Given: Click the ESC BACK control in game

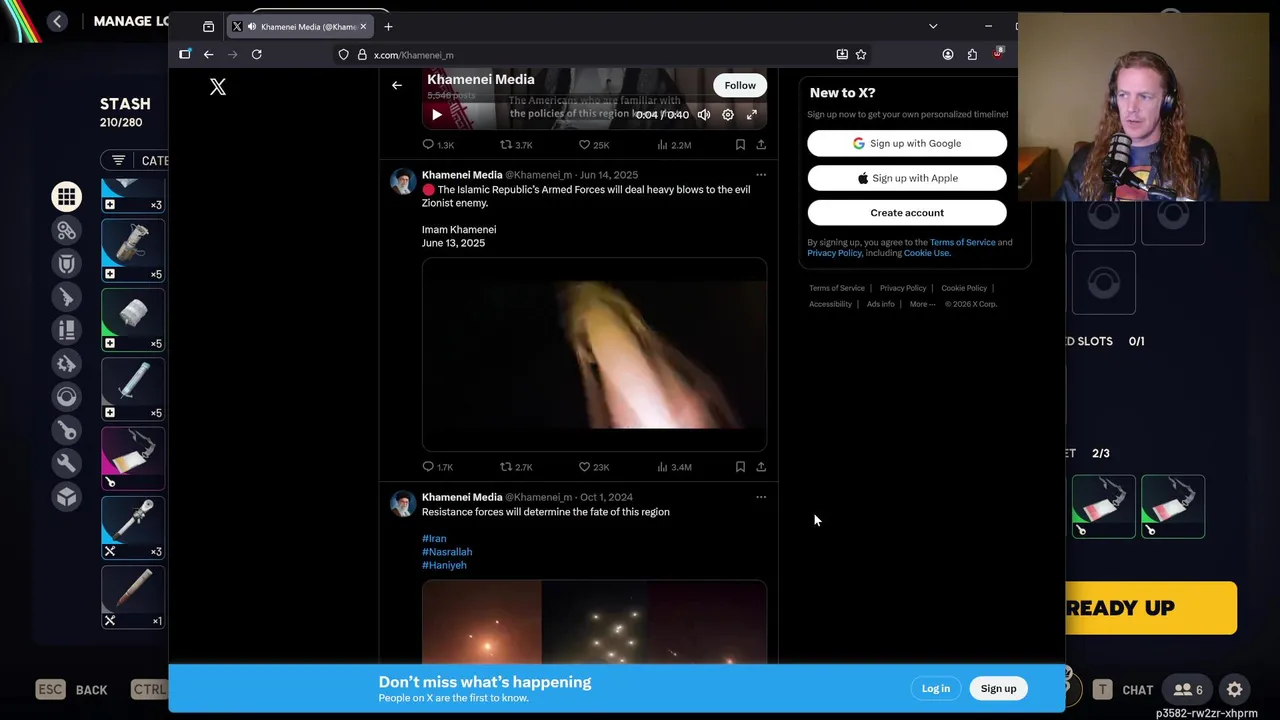Looking at the screenshot, I should pyautogui.click(x=72, y=689).
